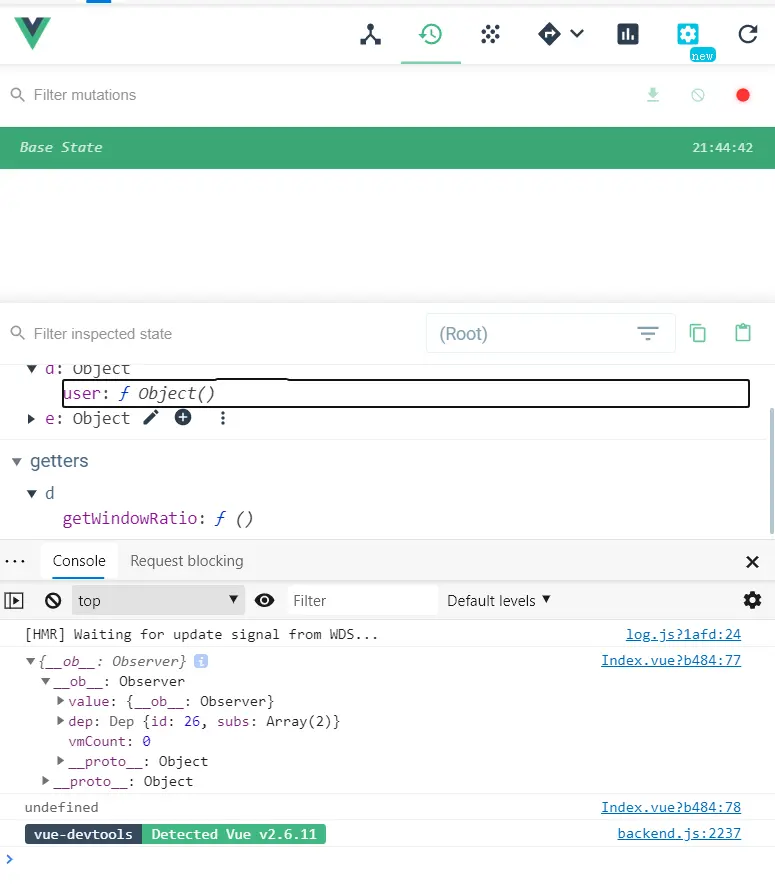Switch to the Request blocking tab
Screen dimensions: 775x895
point(186,561)
